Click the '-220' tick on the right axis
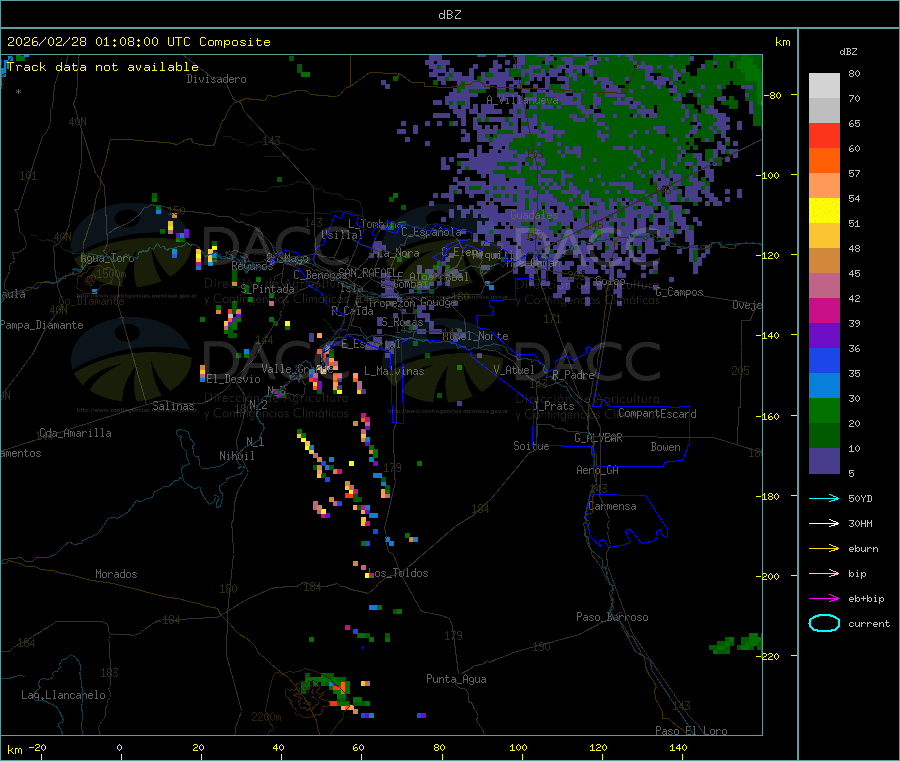This screenshot has height=761, width=900. (767, 656)
